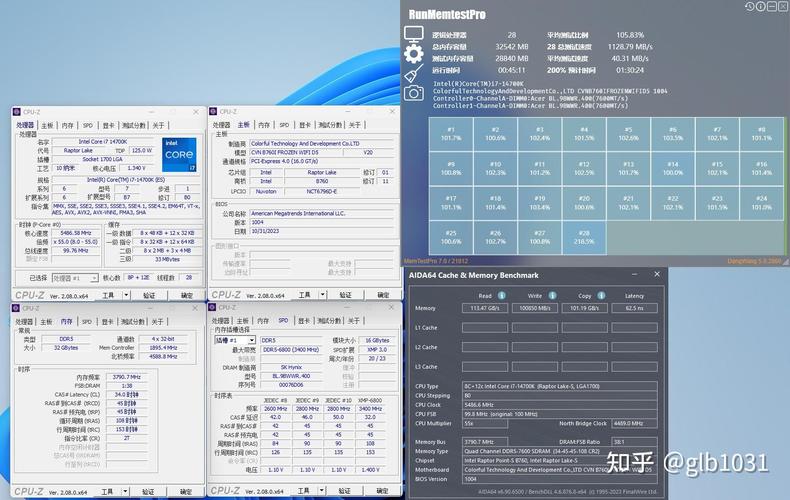Expand the 工具 arrow in CPU-Z processor window

point(126,295)
